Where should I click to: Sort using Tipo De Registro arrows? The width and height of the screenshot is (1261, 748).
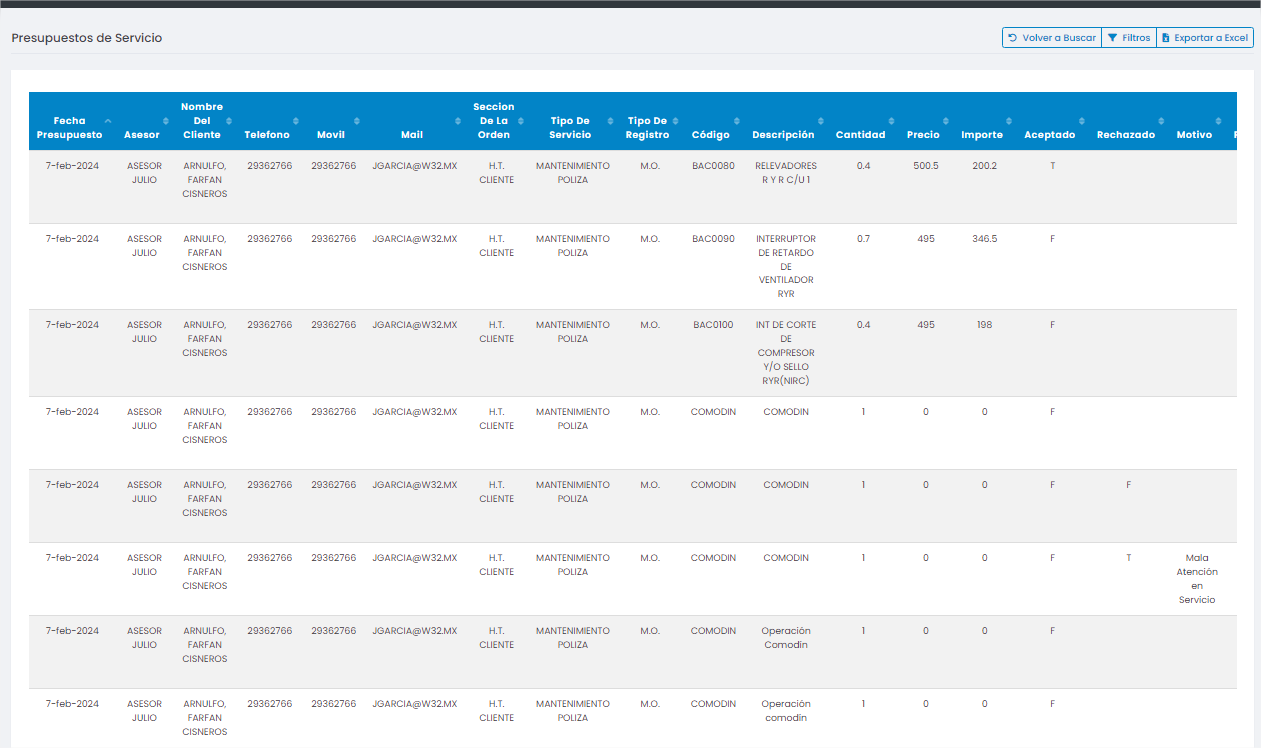[x=677, y=121]
